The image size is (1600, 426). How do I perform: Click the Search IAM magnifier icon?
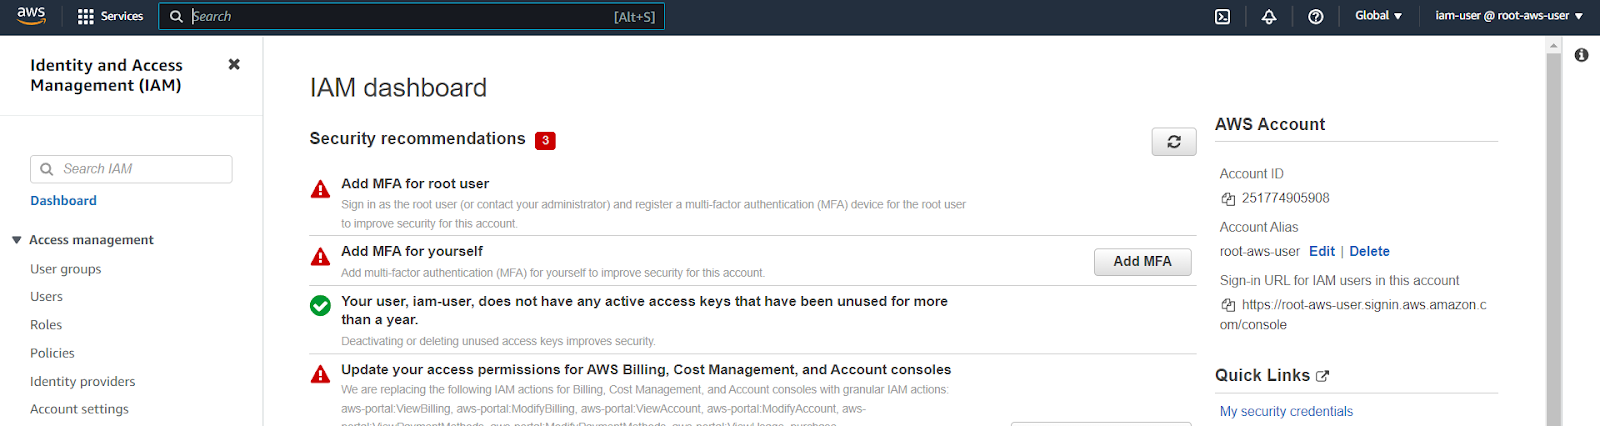[46, 169]
